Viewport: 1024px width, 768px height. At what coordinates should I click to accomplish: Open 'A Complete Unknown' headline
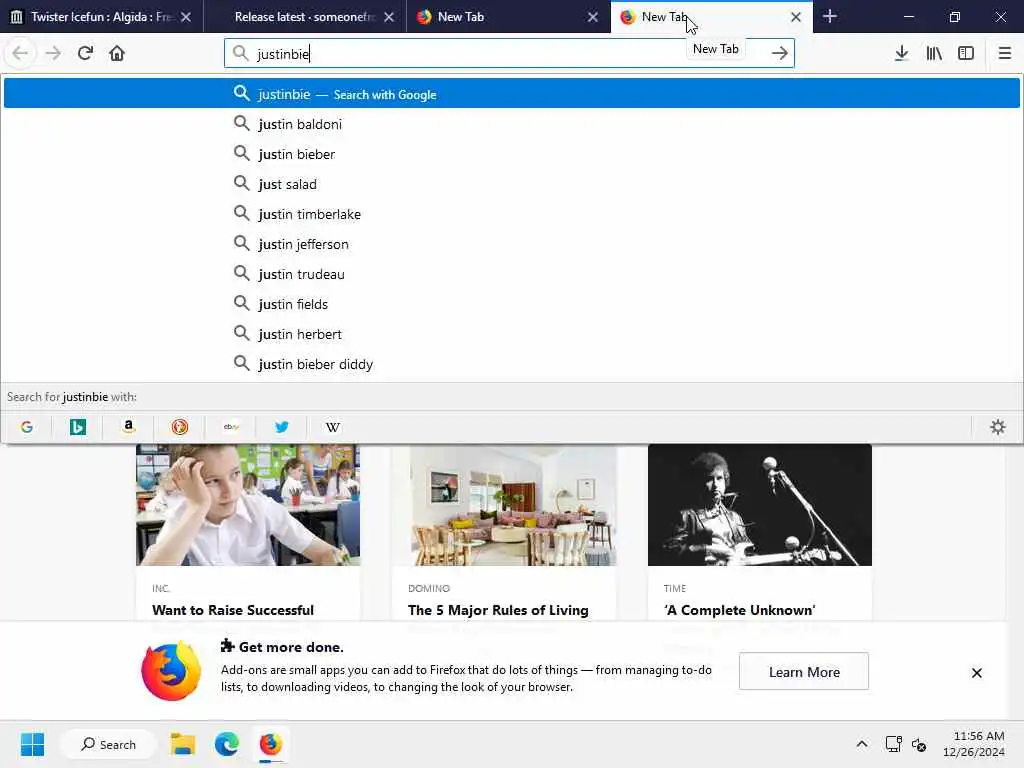pos(739,610)
